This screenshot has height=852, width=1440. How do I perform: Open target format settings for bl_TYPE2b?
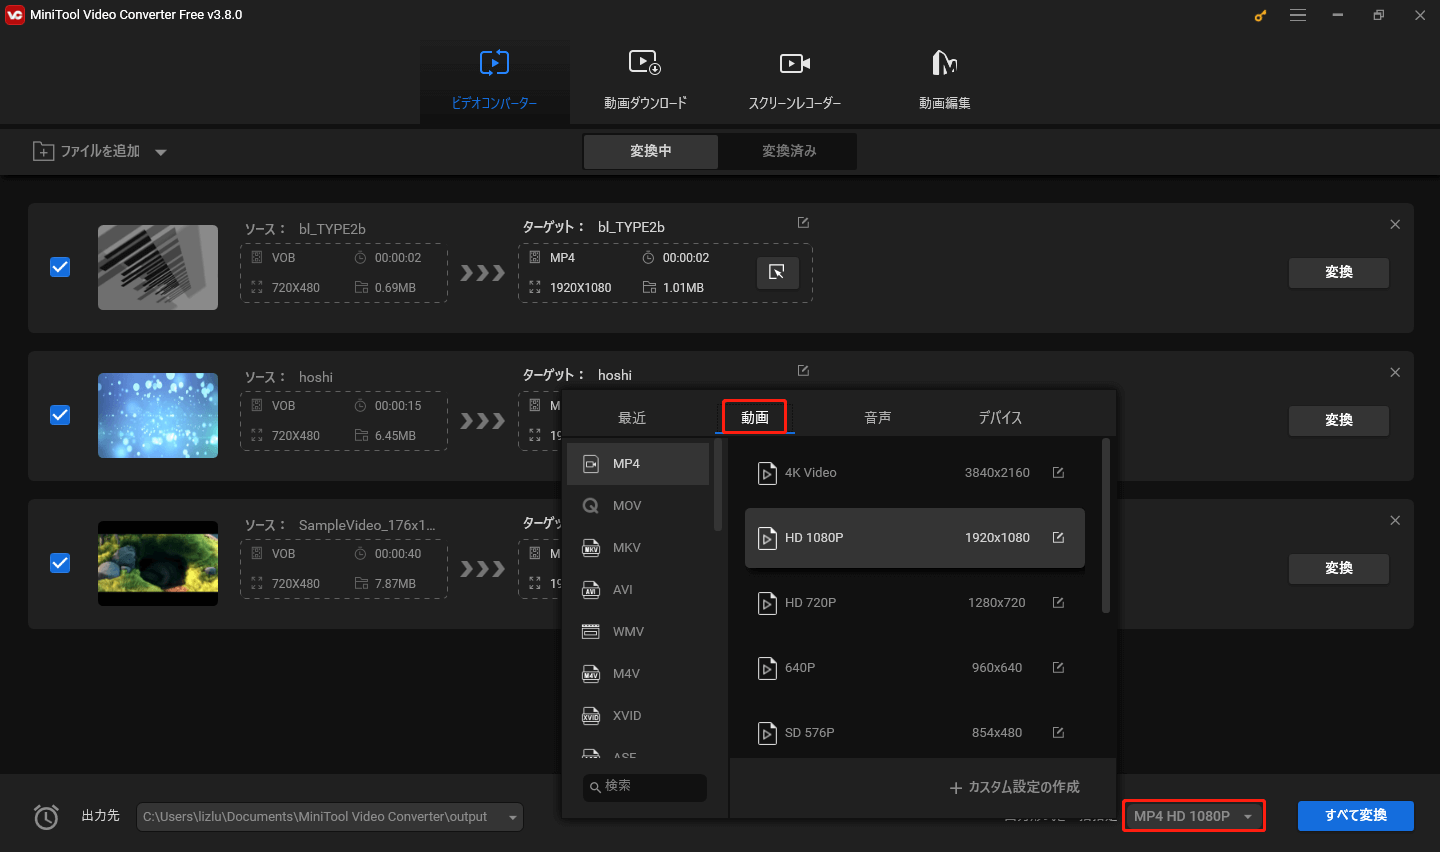[x=777, y=272]
